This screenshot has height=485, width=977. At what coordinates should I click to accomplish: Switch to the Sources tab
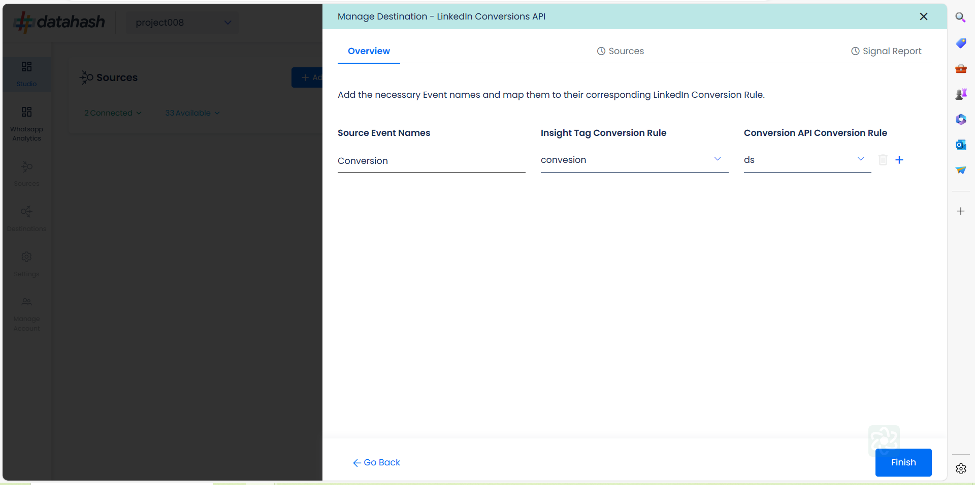(x=620, y=51)
